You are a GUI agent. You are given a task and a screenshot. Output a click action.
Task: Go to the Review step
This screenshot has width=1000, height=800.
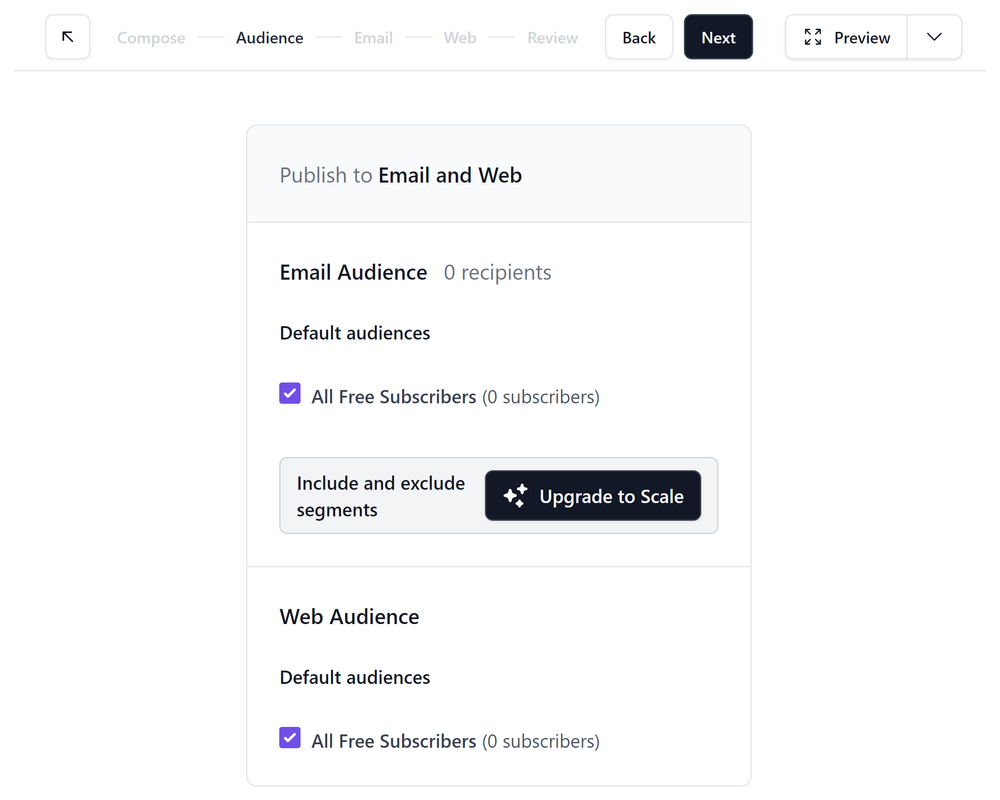(x=552, y=38)
